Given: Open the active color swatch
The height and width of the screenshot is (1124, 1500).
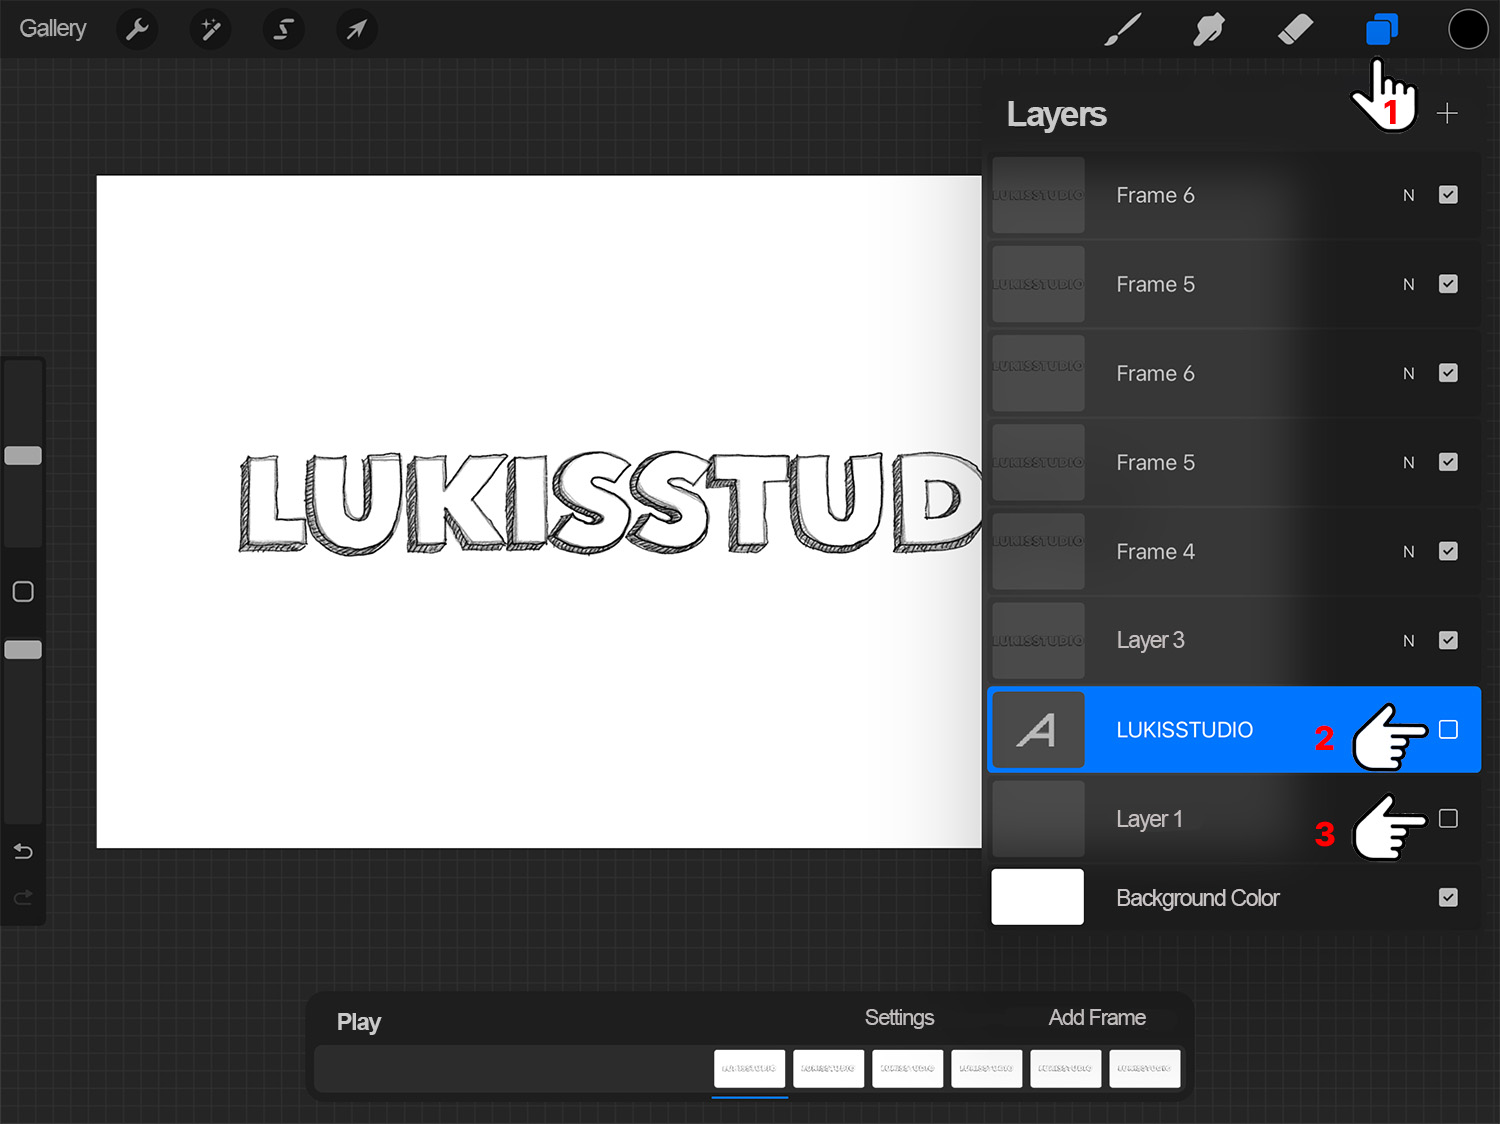Looking at the screenshot, I should pos(1467,29).
